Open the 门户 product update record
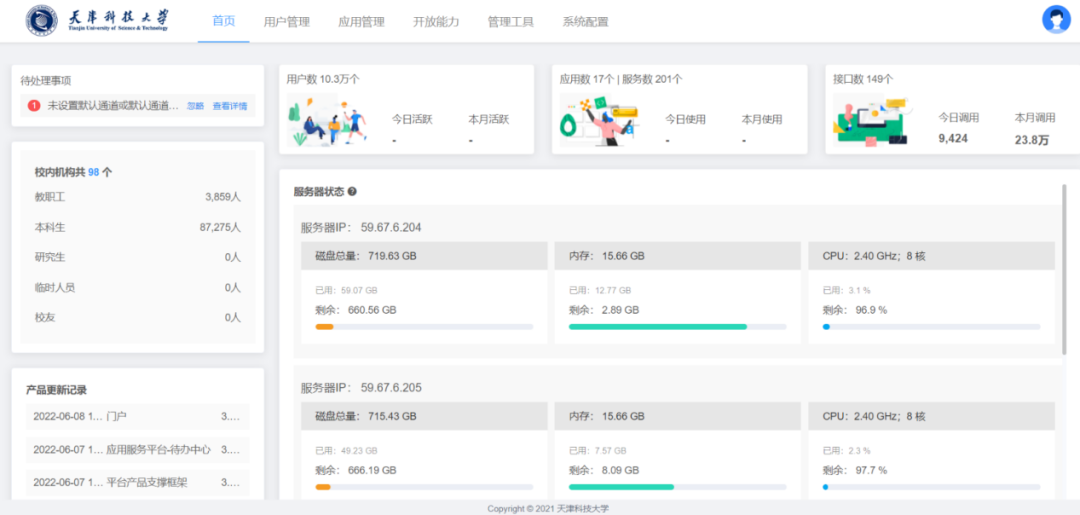This screenshot has height=515, width=1080. point(137,417)
